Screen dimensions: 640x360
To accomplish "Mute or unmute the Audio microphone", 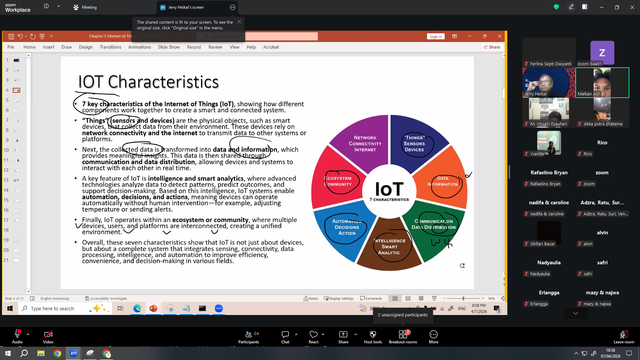I will pyautogui.click(x=17, y=337).
